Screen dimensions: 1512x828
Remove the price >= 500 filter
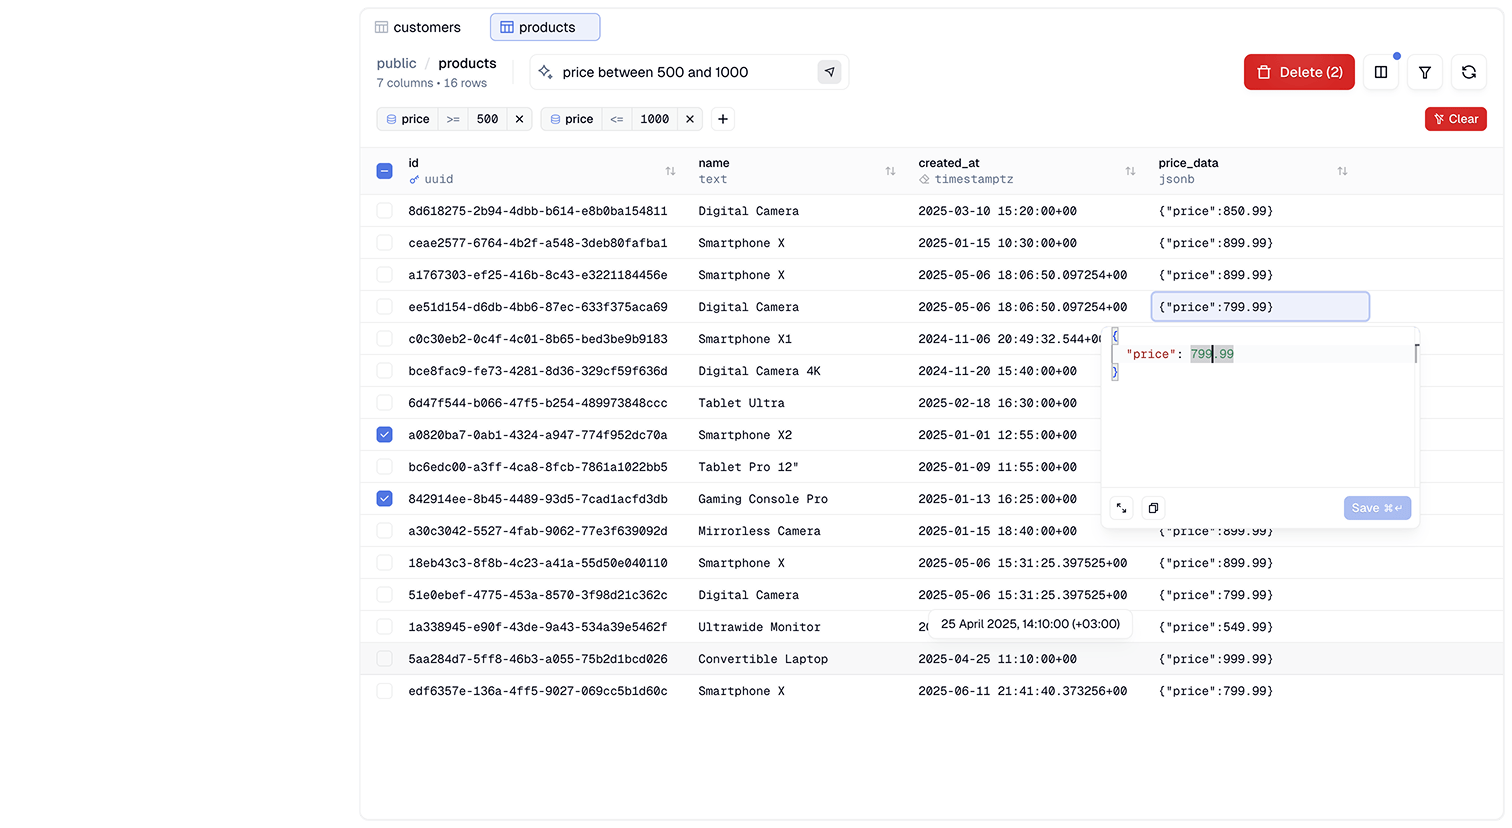click(x=519, y=119)
